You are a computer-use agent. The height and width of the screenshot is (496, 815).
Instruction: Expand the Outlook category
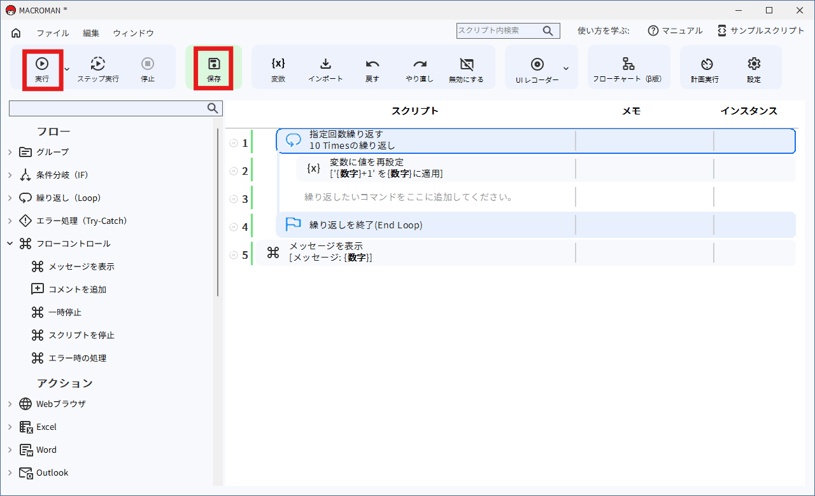tap(10, 473)
